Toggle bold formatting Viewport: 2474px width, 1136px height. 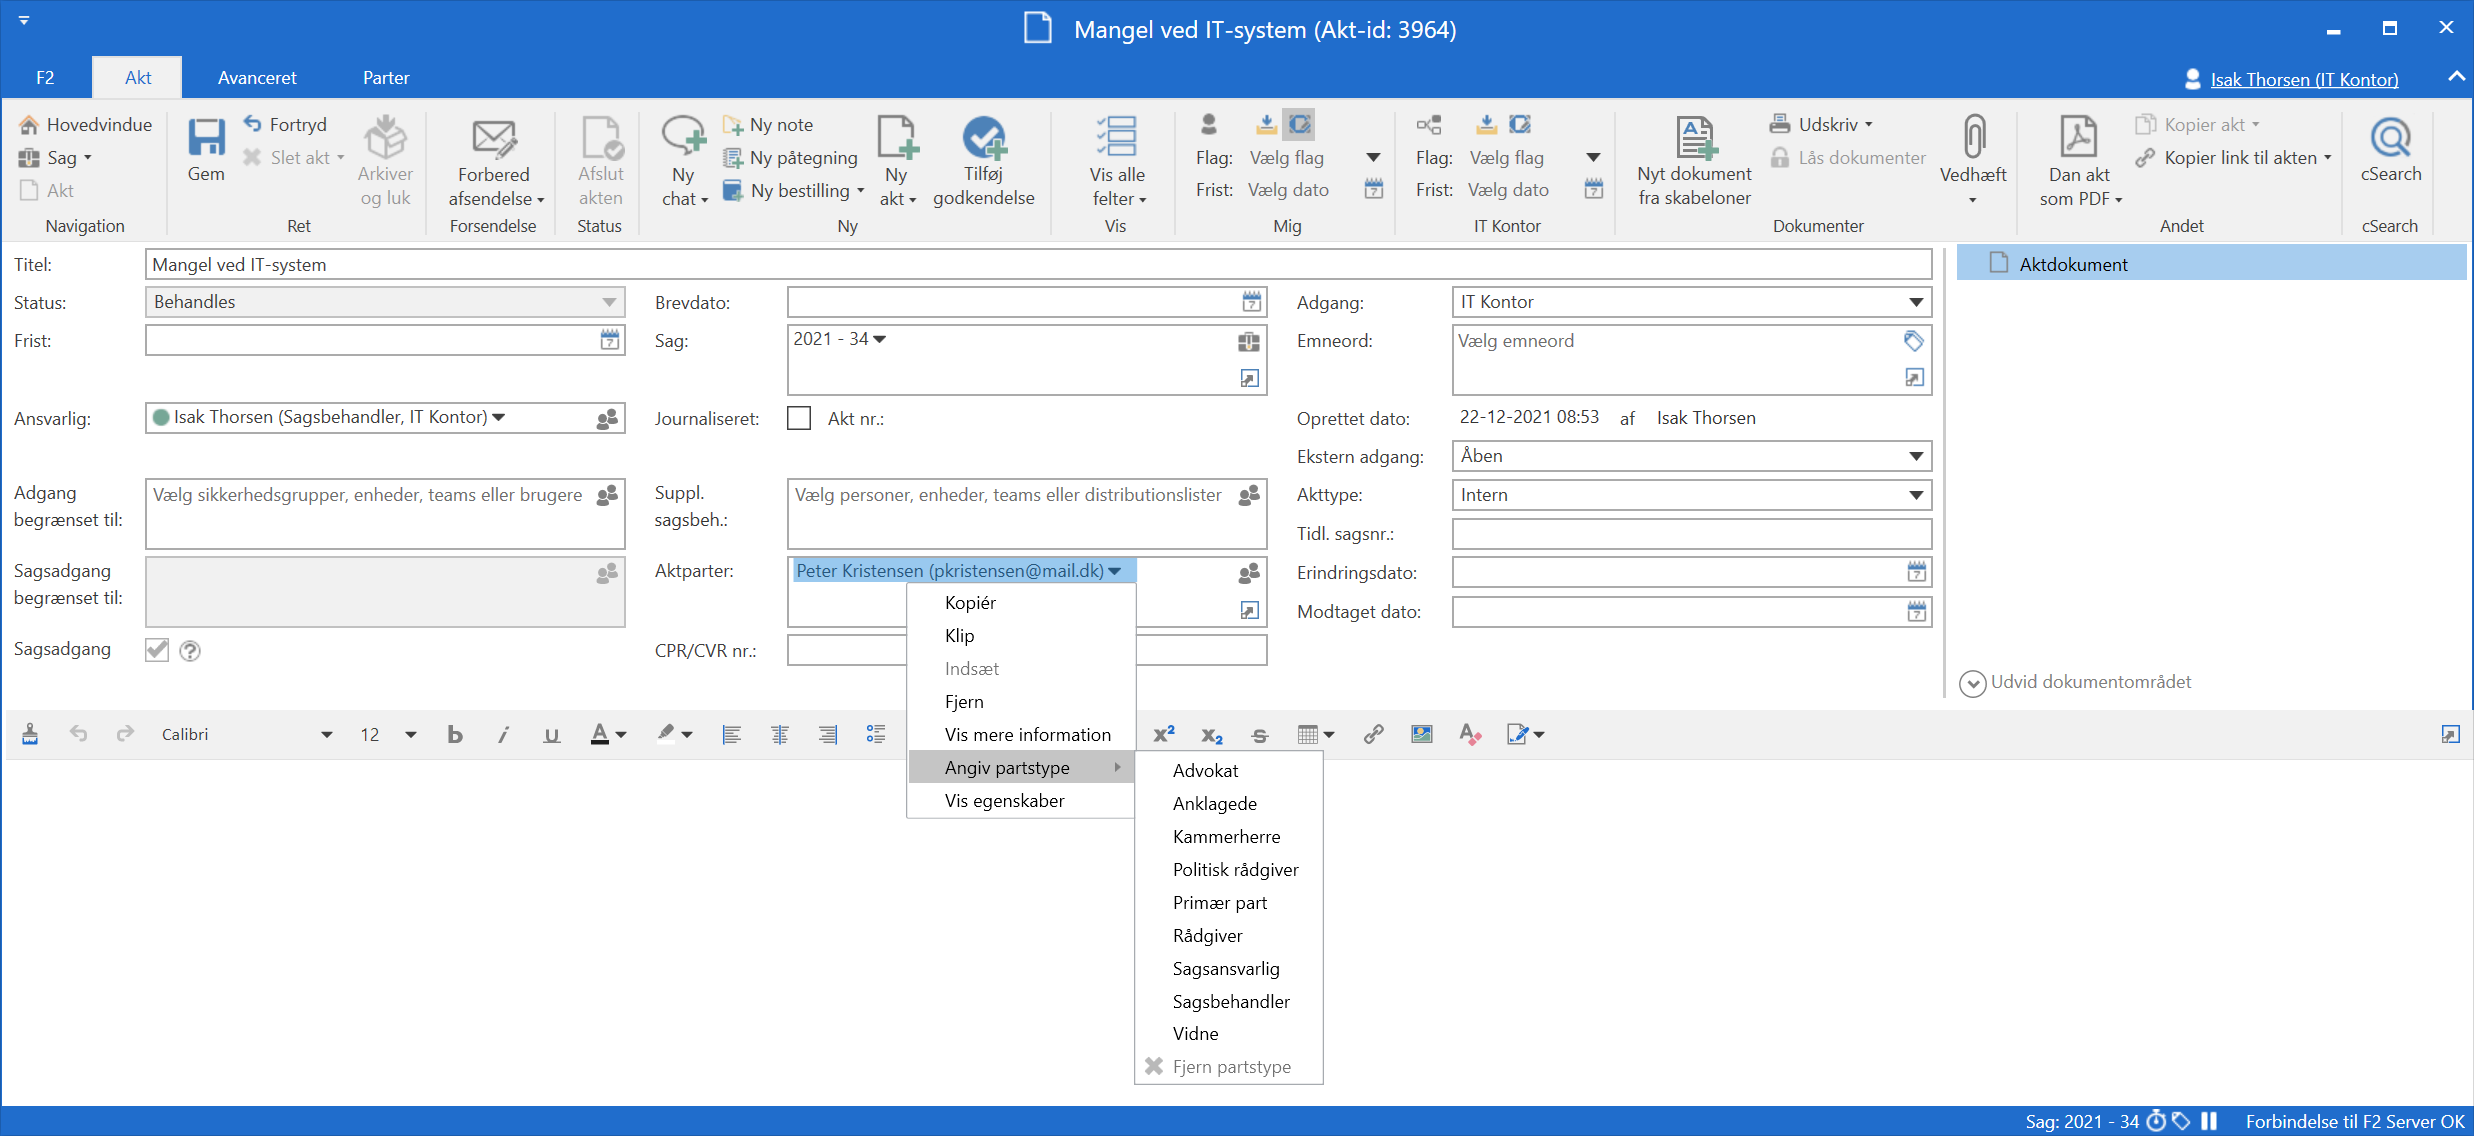pyautogui.click(x=455, y=735)
